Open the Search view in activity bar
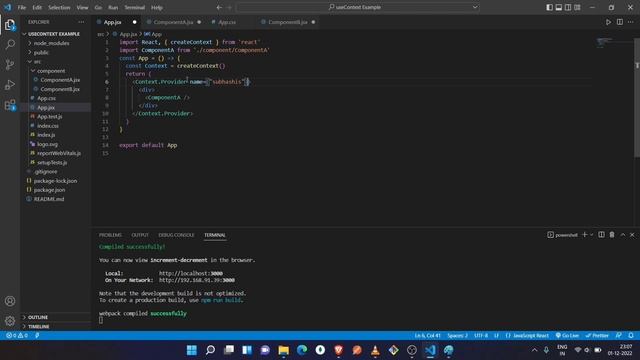The image size is (640, 360). click(10, 44)
